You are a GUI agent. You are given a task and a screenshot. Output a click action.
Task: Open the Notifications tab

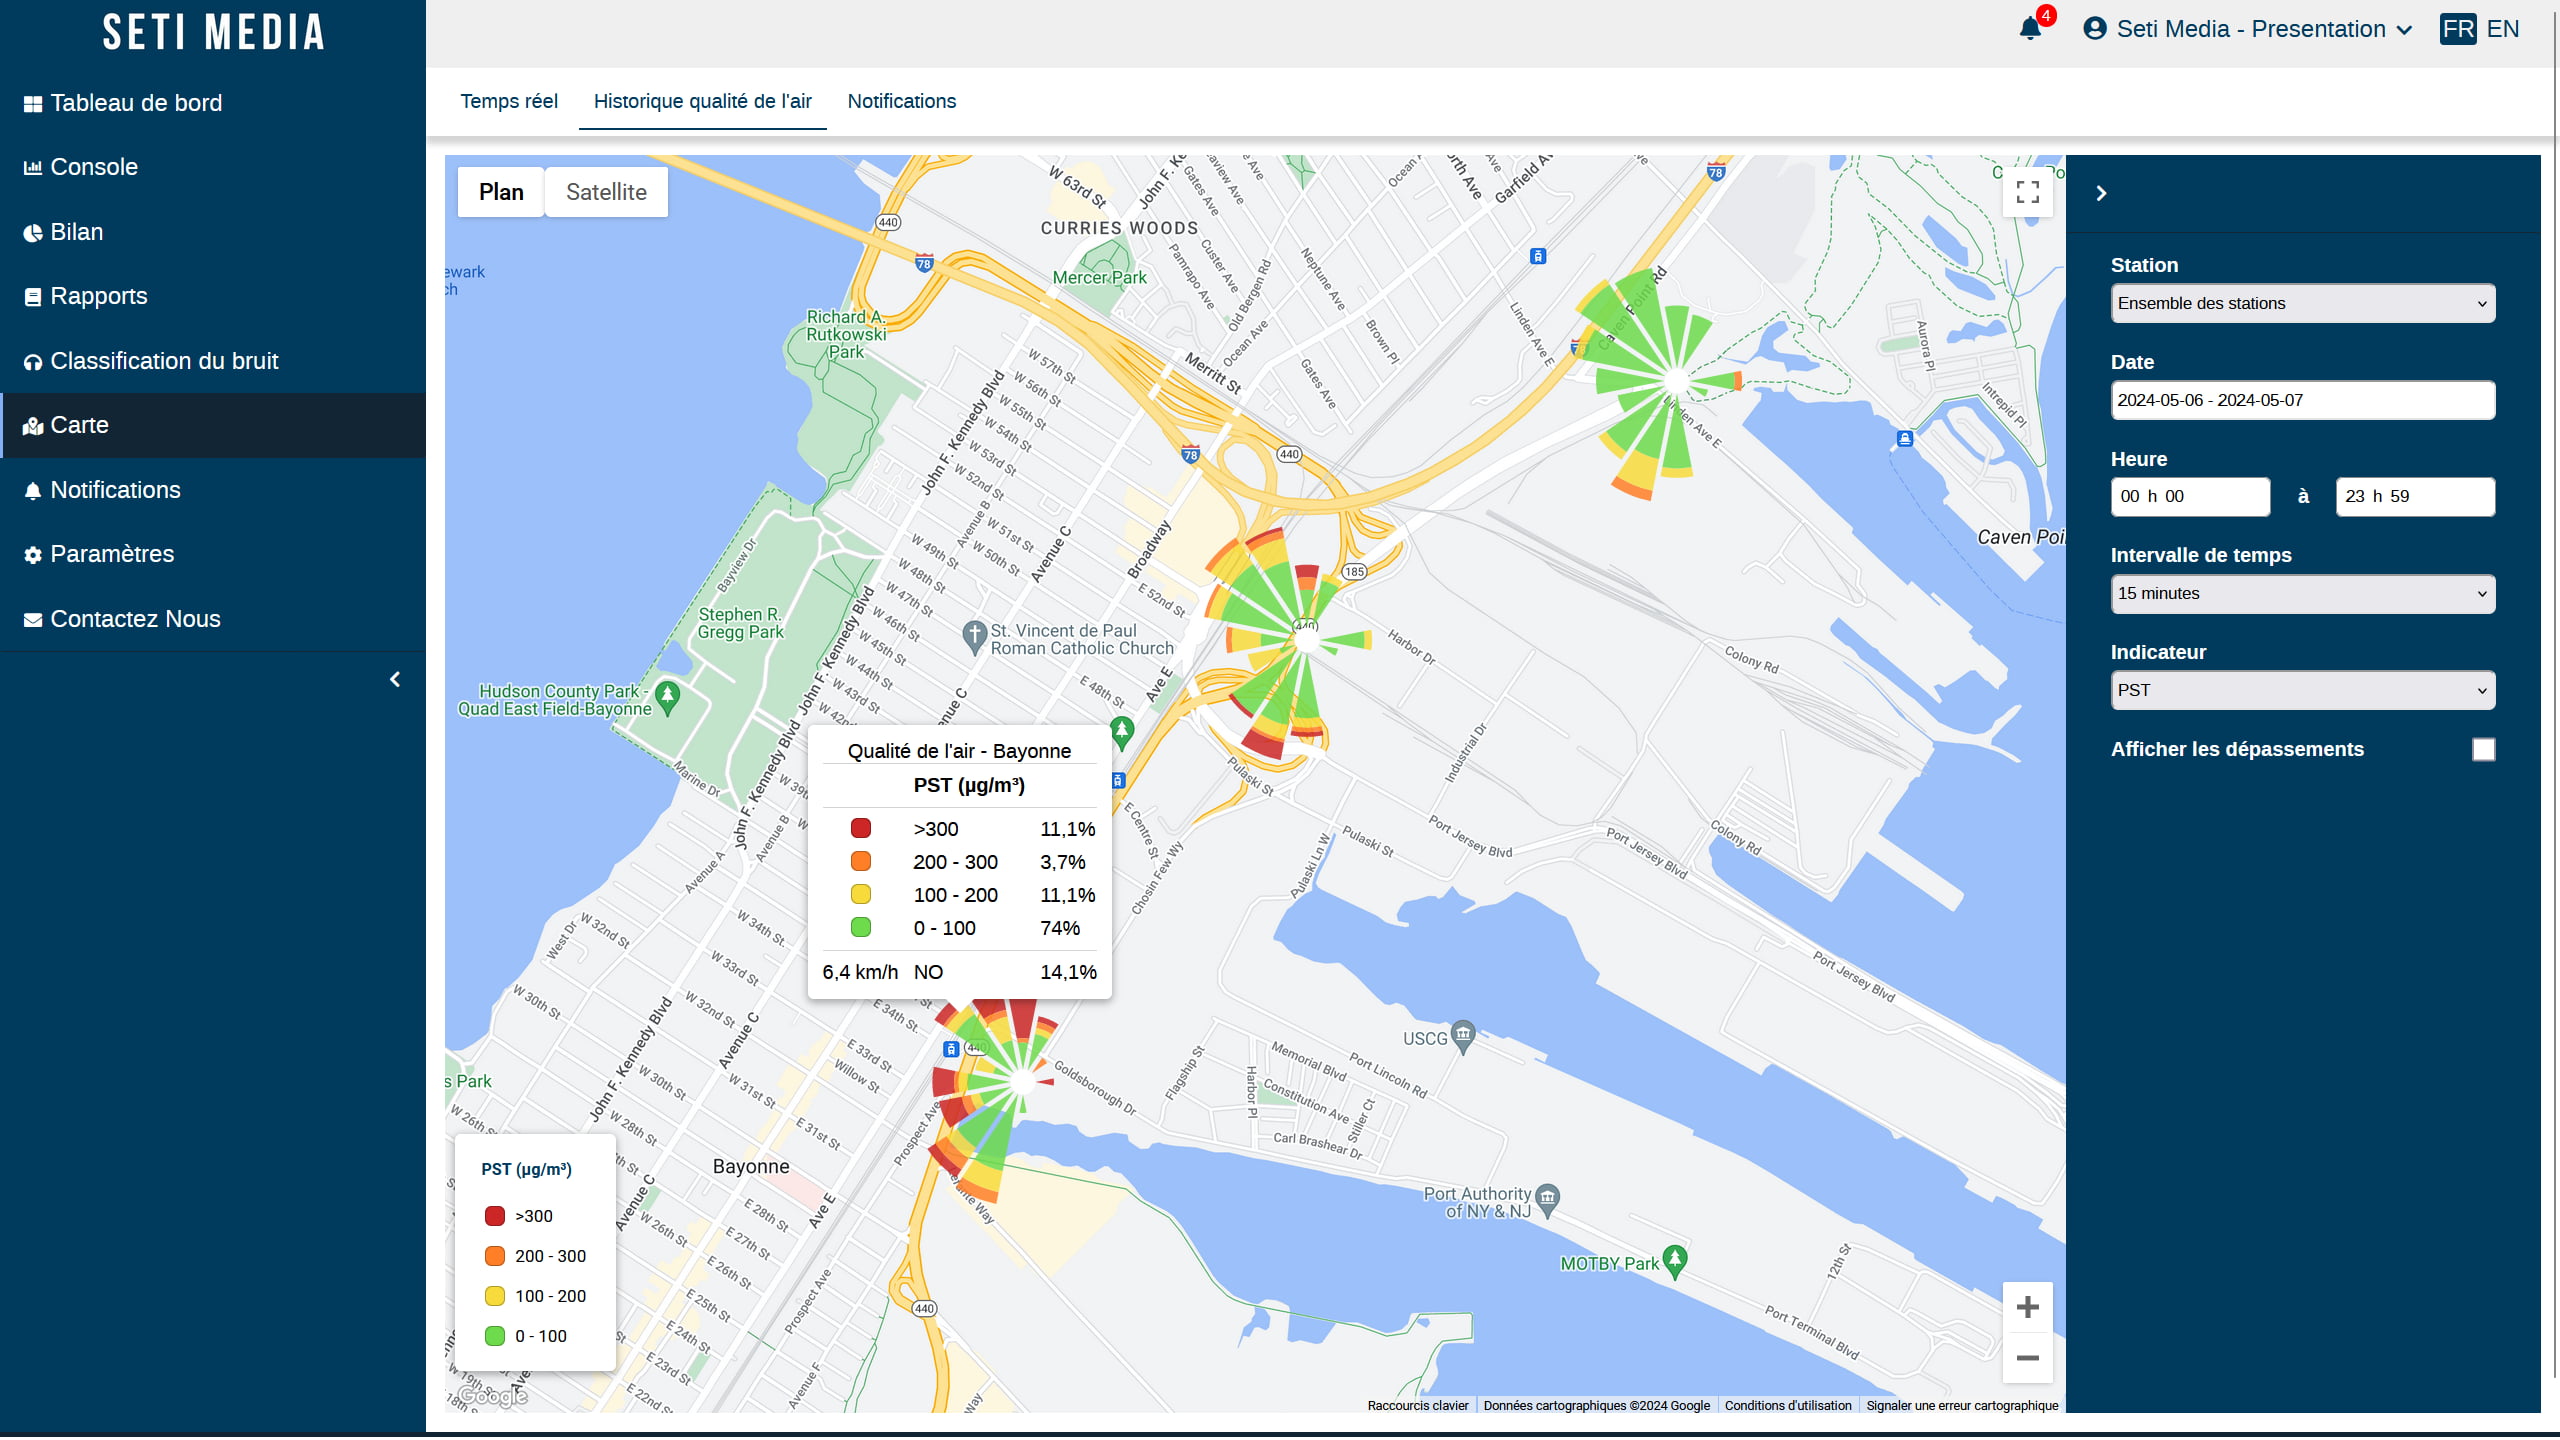[902, 100]
